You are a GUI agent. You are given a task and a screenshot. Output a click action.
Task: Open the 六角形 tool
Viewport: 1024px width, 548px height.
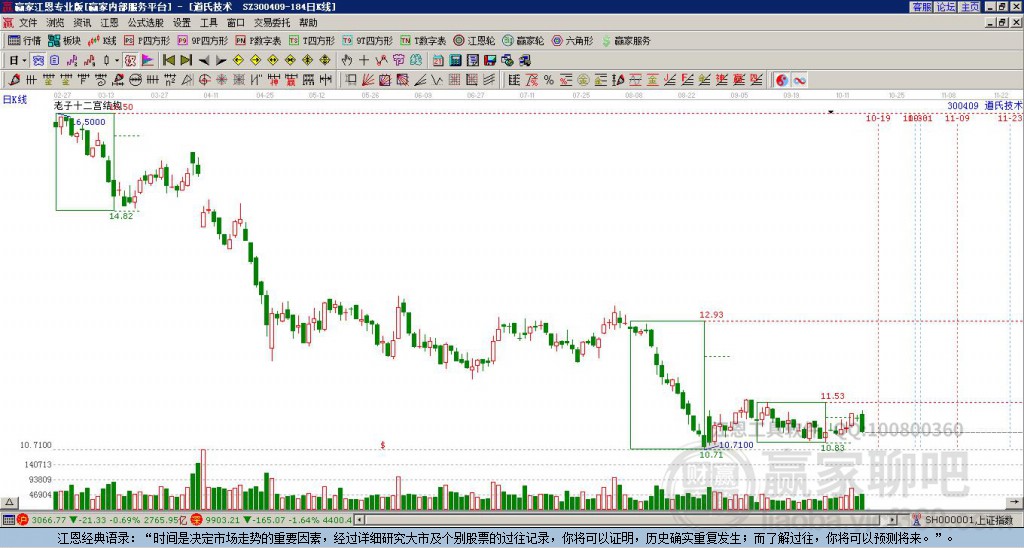coord(572,40)
